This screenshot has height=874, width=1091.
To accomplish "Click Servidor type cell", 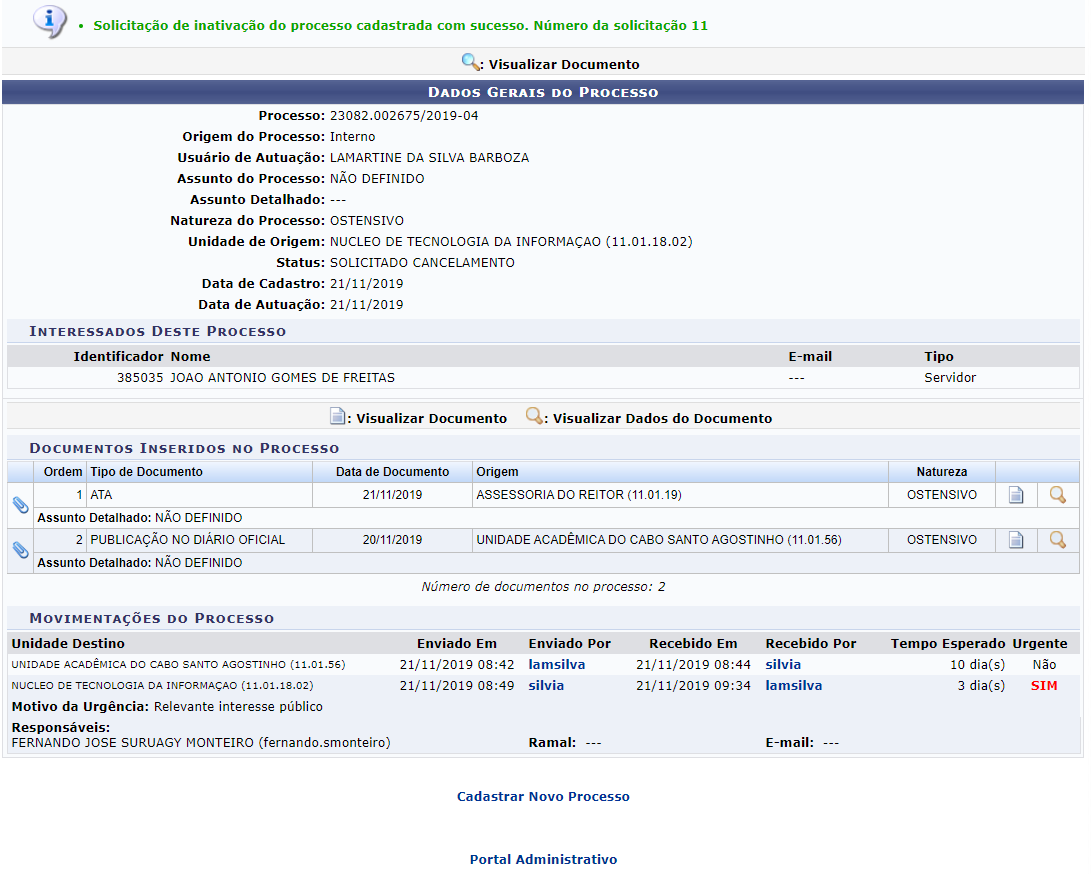I will click(950, 378).
